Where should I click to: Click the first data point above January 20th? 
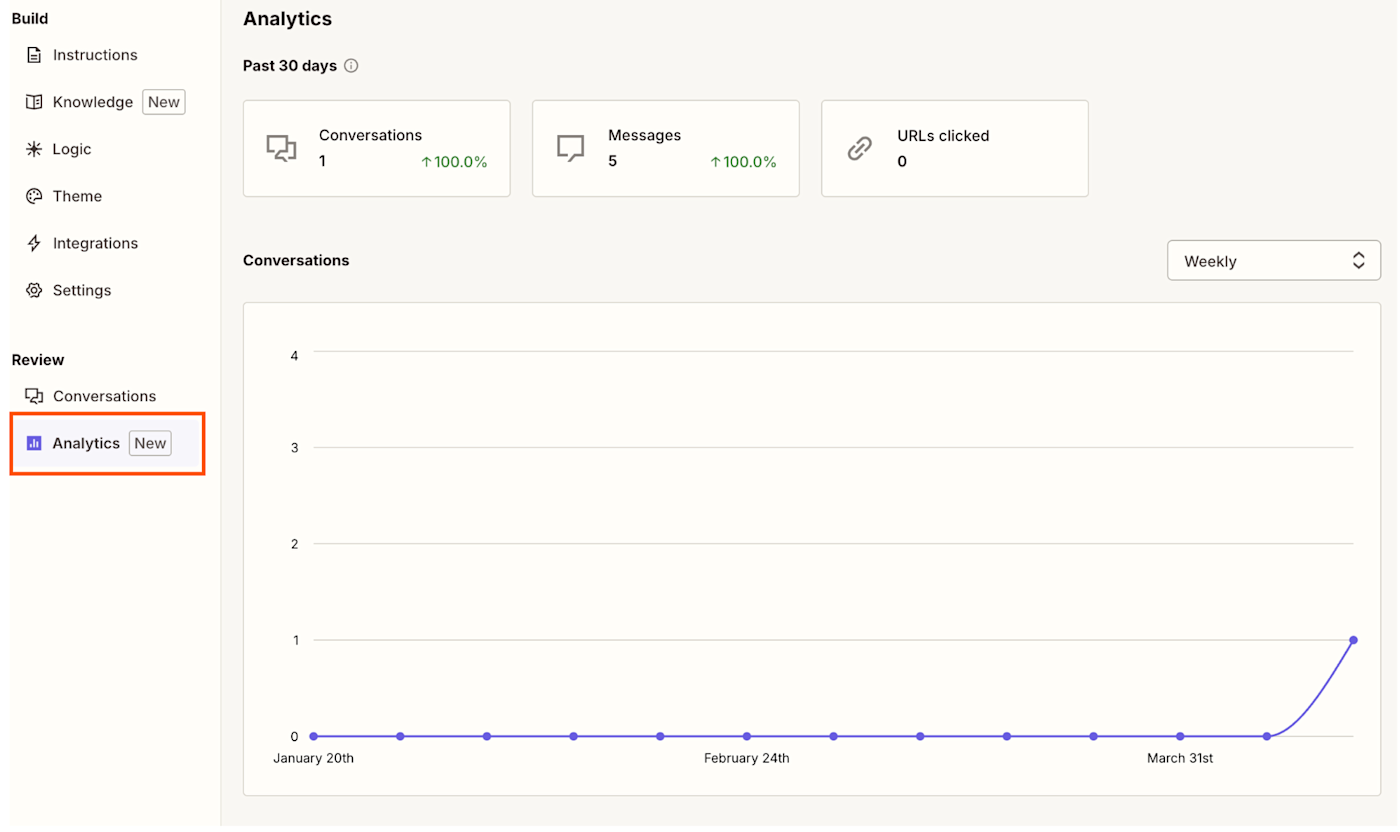coord(313,736)
